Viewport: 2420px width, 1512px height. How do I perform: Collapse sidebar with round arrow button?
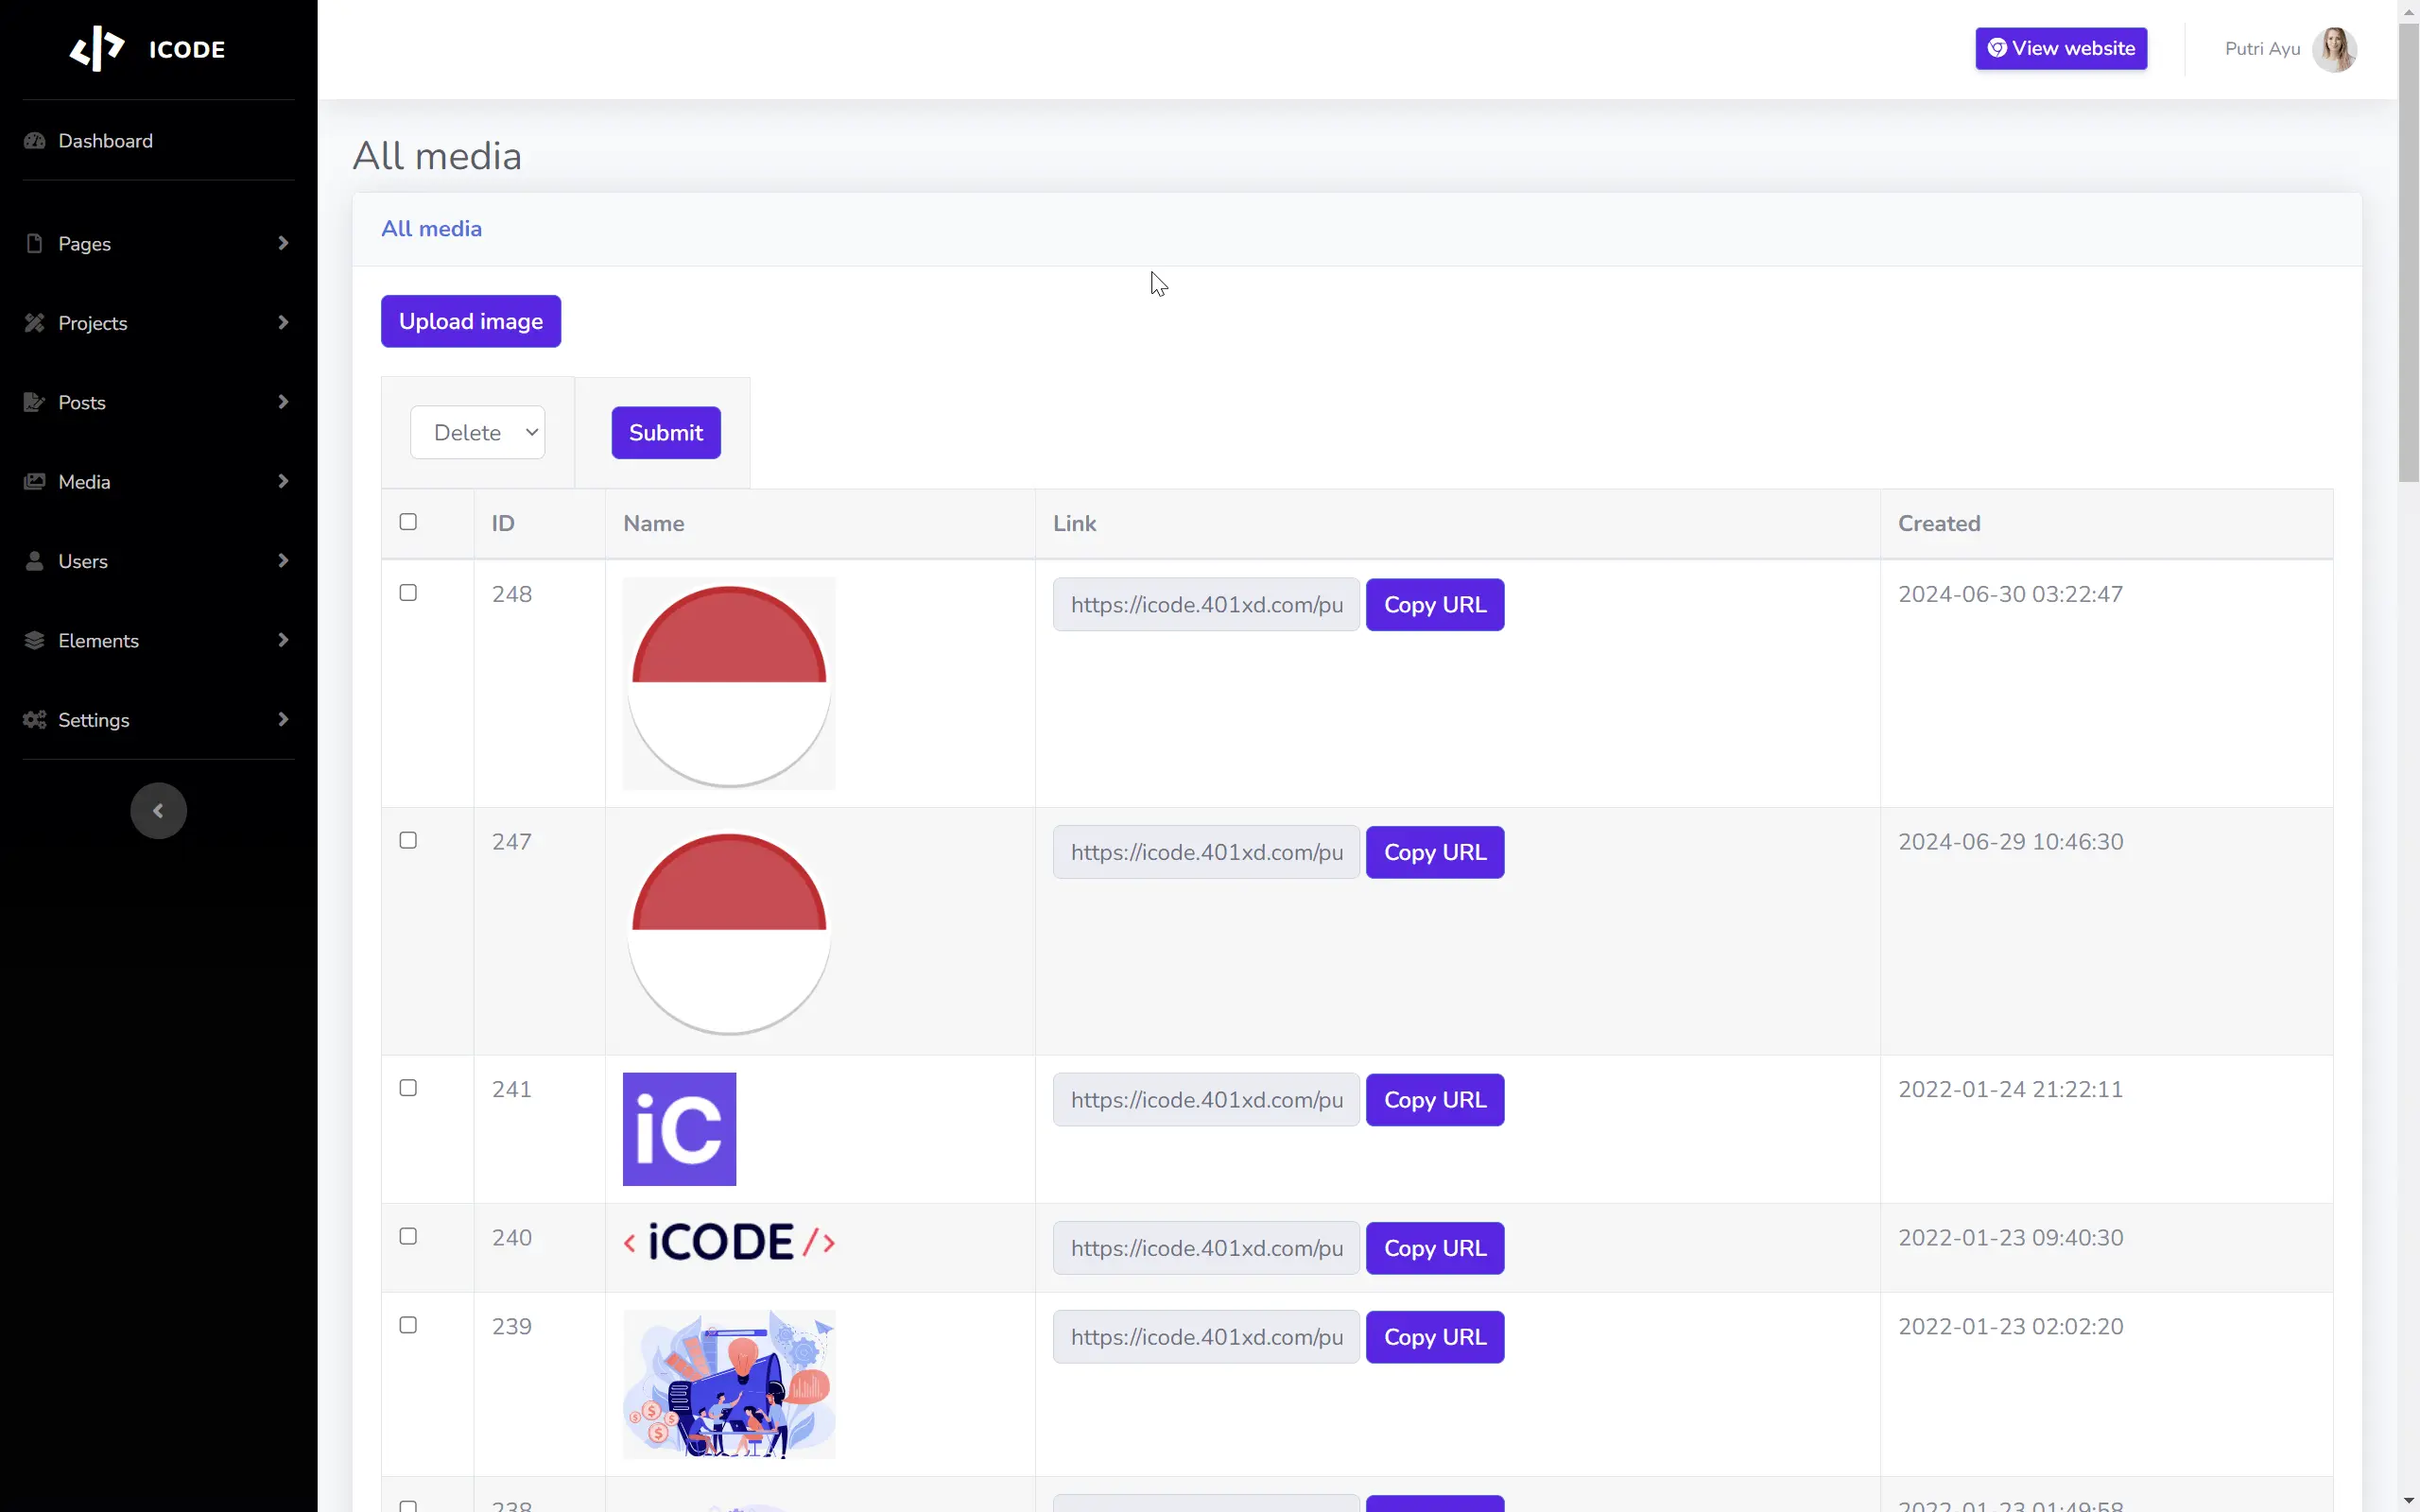pyautogui.click(x=158, y=811)
